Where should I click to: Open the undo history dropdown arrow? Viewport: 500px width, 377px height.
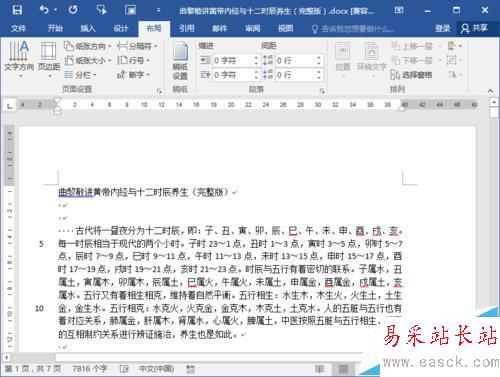(x=55, y=10)
